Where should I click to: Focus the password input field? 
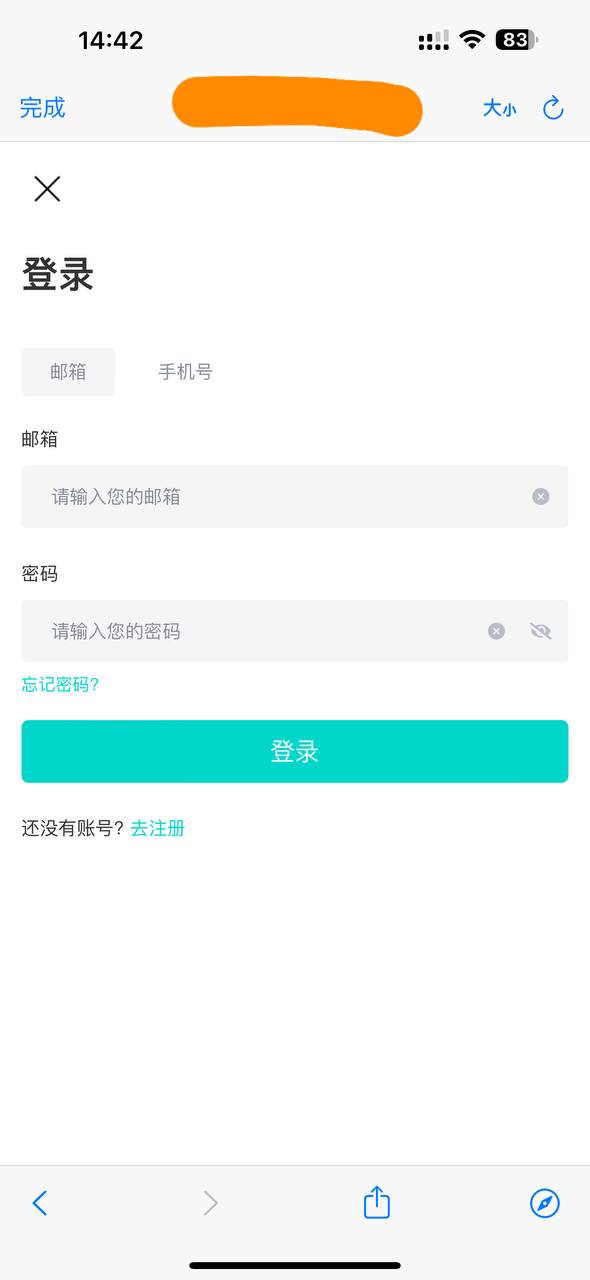[250, 630]
